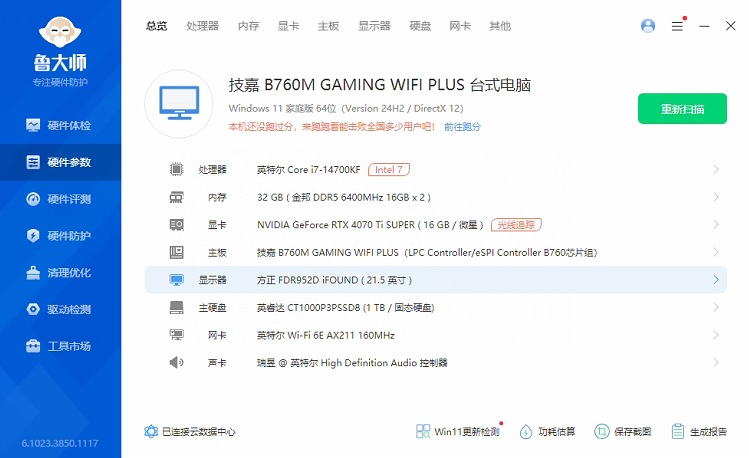Open Win11更新检测 tool
The image size is (749, 458).
click(458, 432)
